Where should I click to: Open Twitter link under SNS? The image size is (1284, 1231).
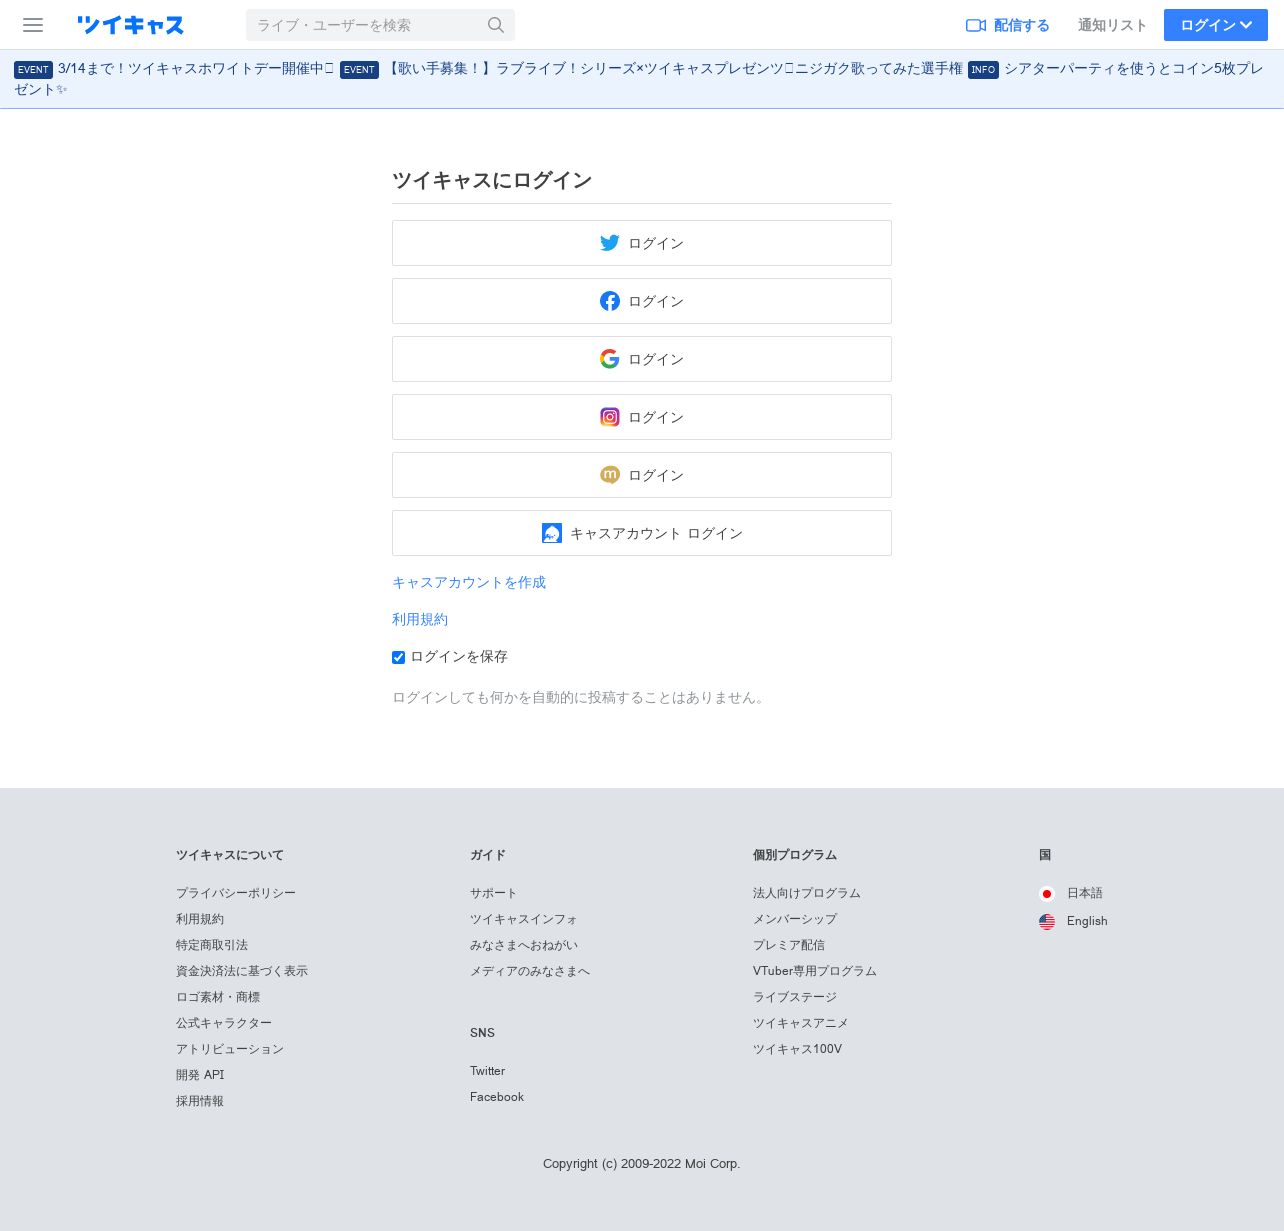pyautogui.click(x=488, y=1071)
